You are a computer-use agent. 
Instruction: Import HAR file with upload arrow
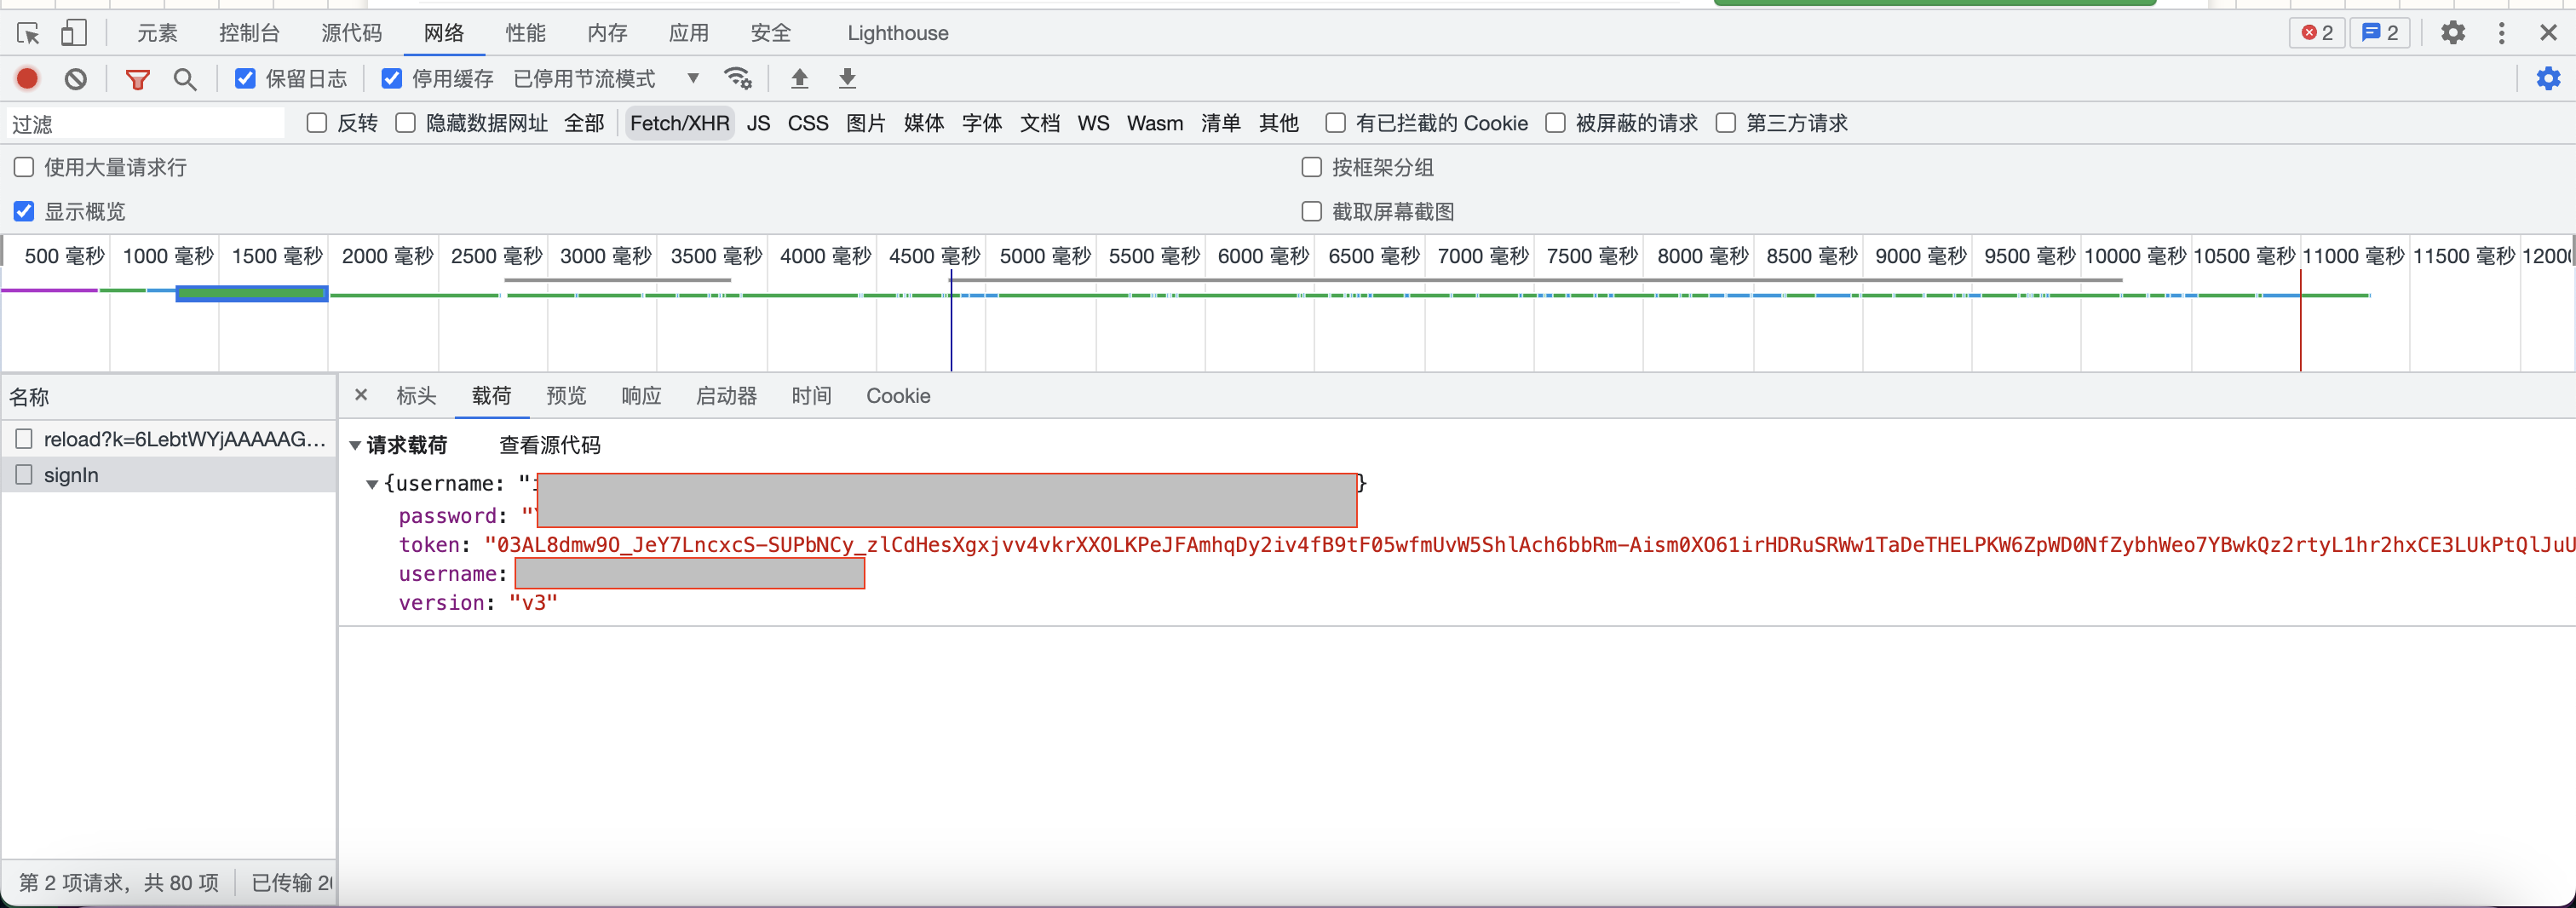click(799, 78)
